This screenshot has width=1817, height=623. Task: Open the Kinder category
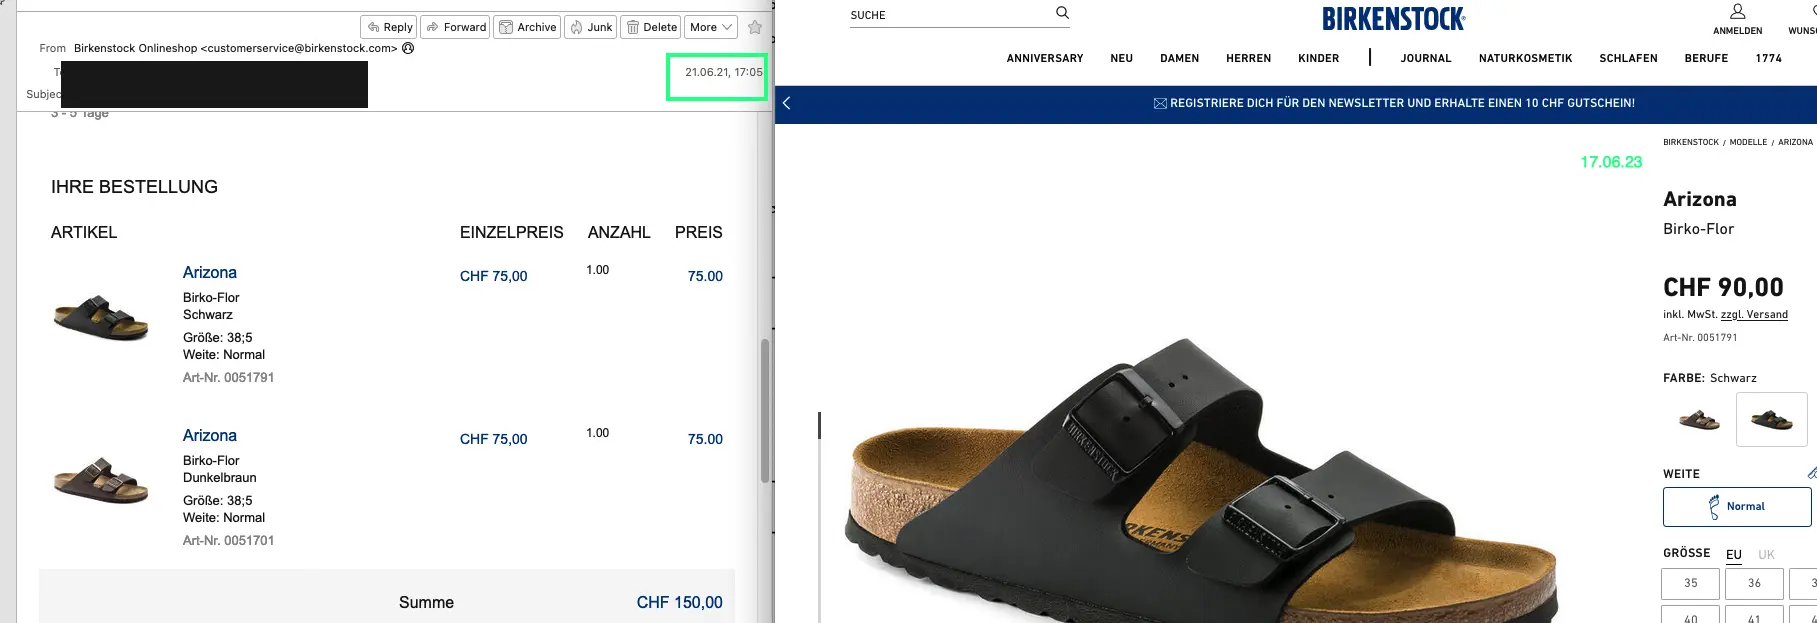point(1318,58)
